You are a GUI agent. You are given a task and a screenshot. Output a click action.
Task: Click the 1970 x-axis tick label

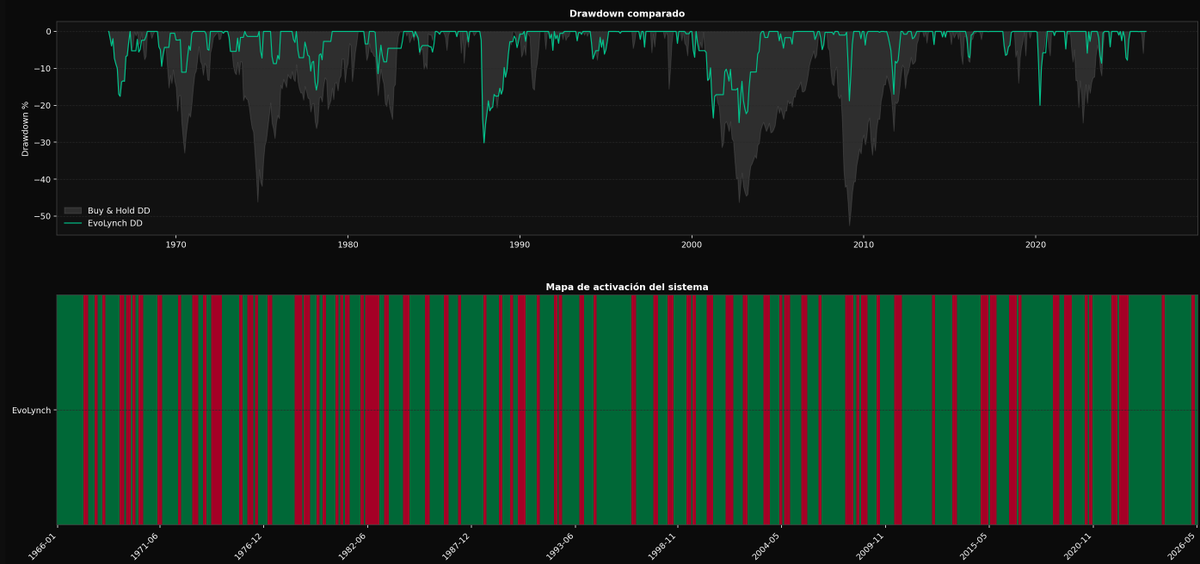tap(176, 244)
